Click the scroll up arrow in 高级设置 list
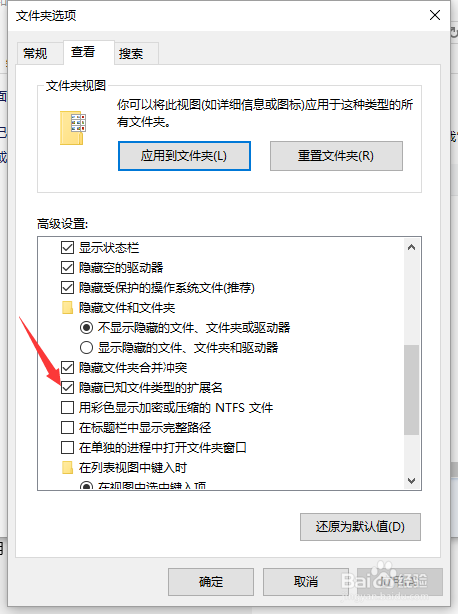The height and width of the screenshot is (614, 458). [x=411, y=247]
